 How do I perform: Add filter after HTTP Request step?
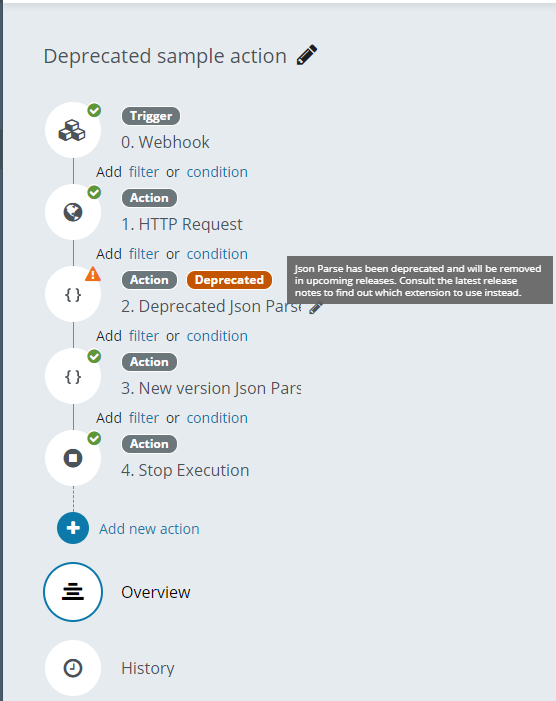coord(144,254)
